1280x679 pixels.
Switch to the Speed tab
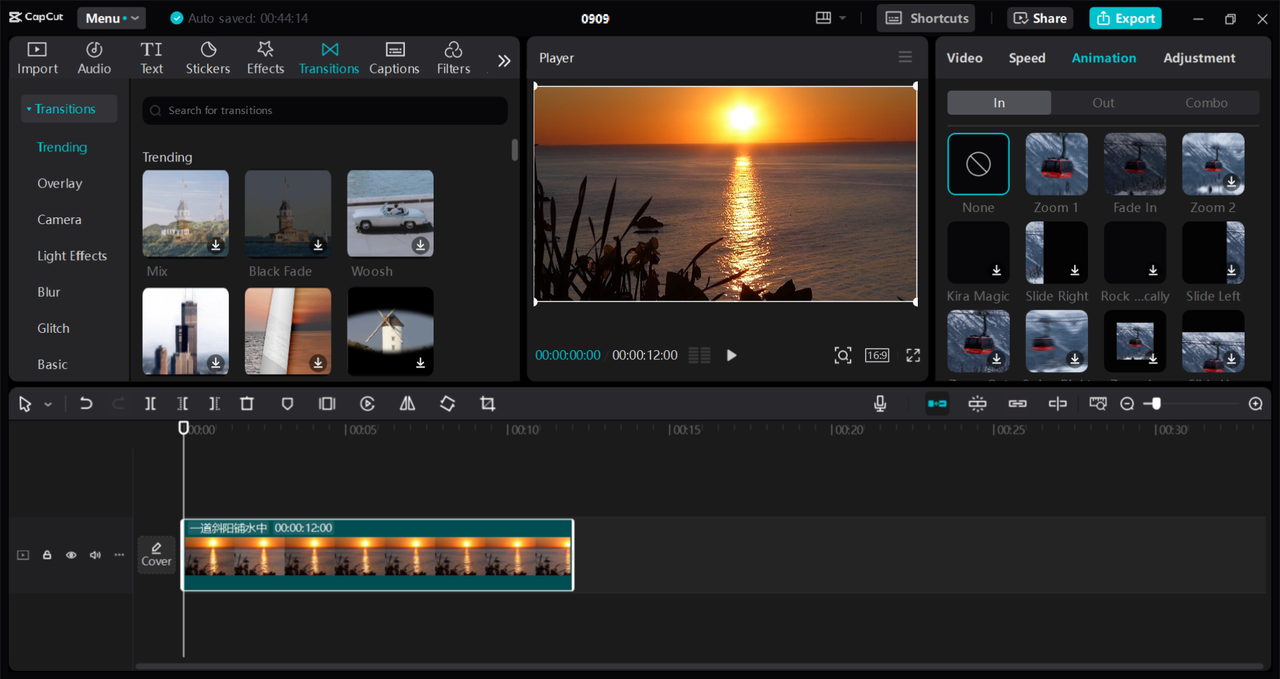pyautogui.click(x=1027, y=58)
